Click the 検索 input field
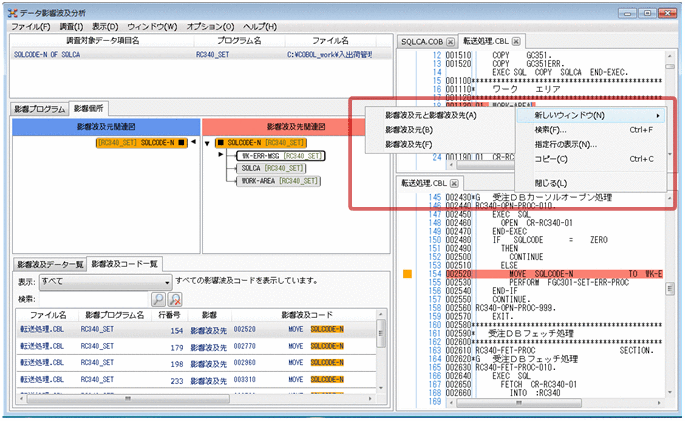 pyautogui.click(x=94, y=300)
